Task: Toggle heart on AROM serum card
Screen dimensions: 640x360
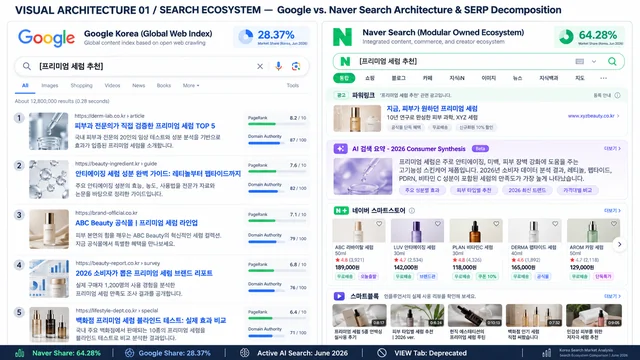Action: coord(613,224)
